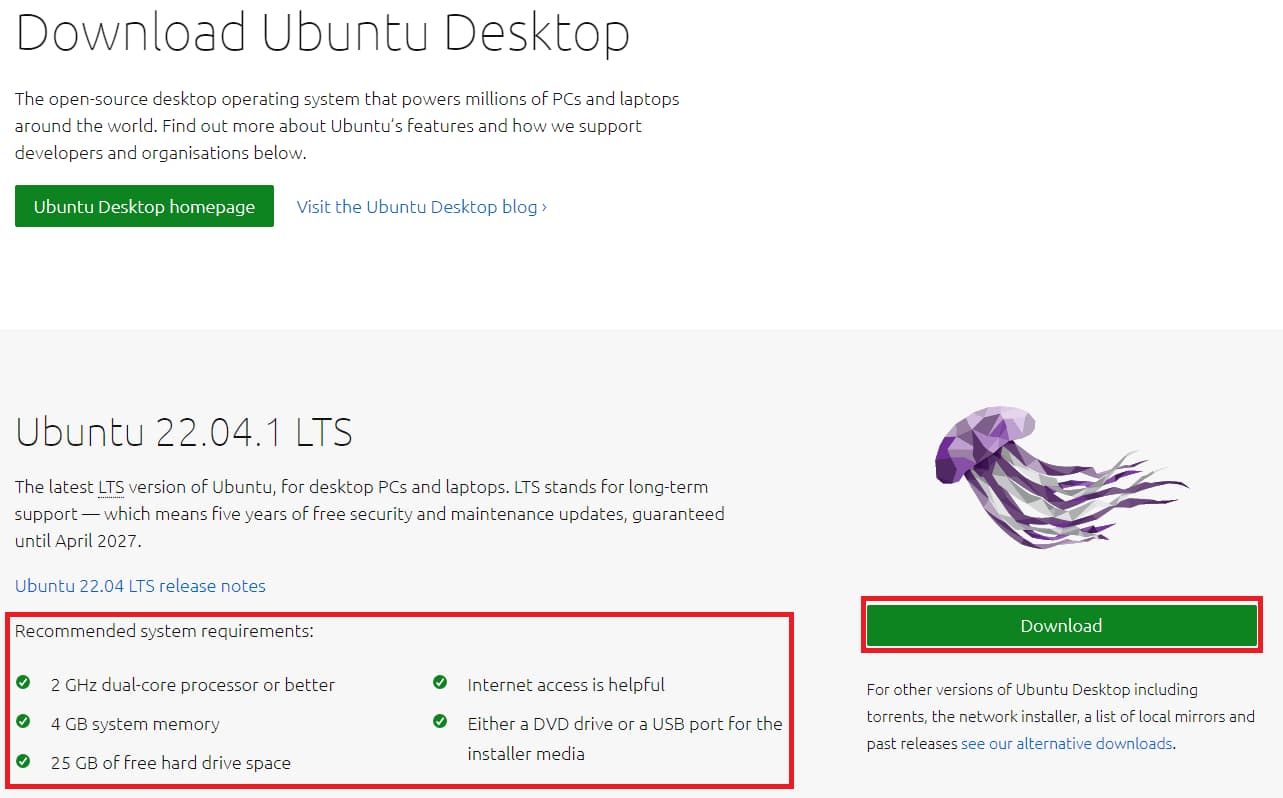The image size is (1283, 798).
Task: Click the April 2027 support guarantee text
Action: coord(80,540)
